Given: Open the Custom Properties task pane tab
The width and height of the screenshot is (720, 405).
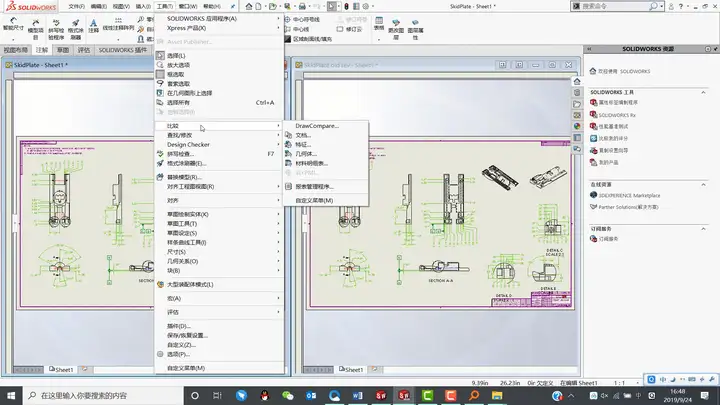Looking at the screenshot, I should (577, 138).
